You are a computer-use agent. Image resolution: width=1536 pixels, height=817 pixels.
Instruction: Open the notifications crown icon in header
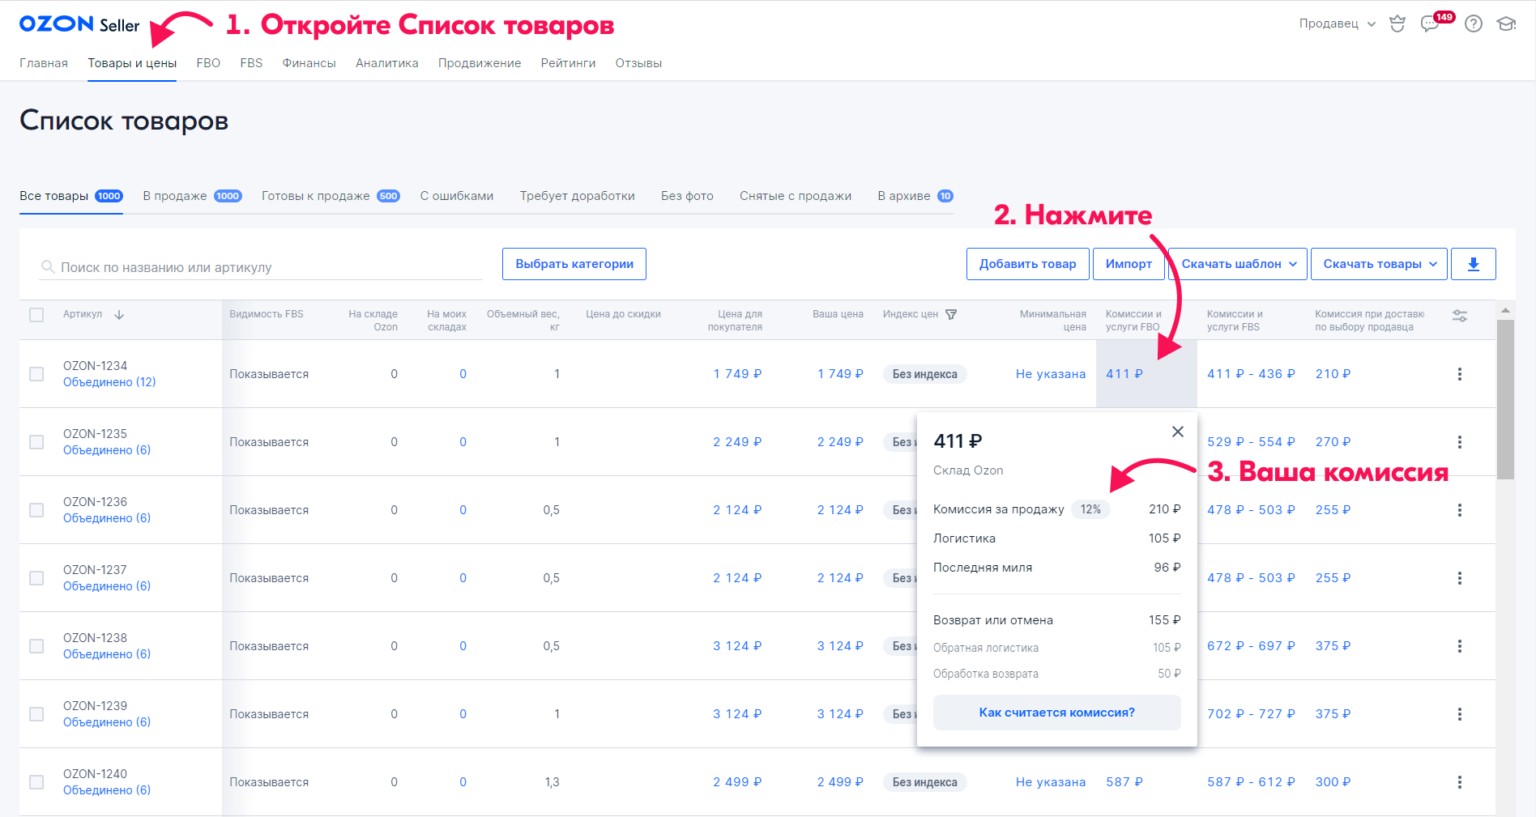click(1397, 24)
